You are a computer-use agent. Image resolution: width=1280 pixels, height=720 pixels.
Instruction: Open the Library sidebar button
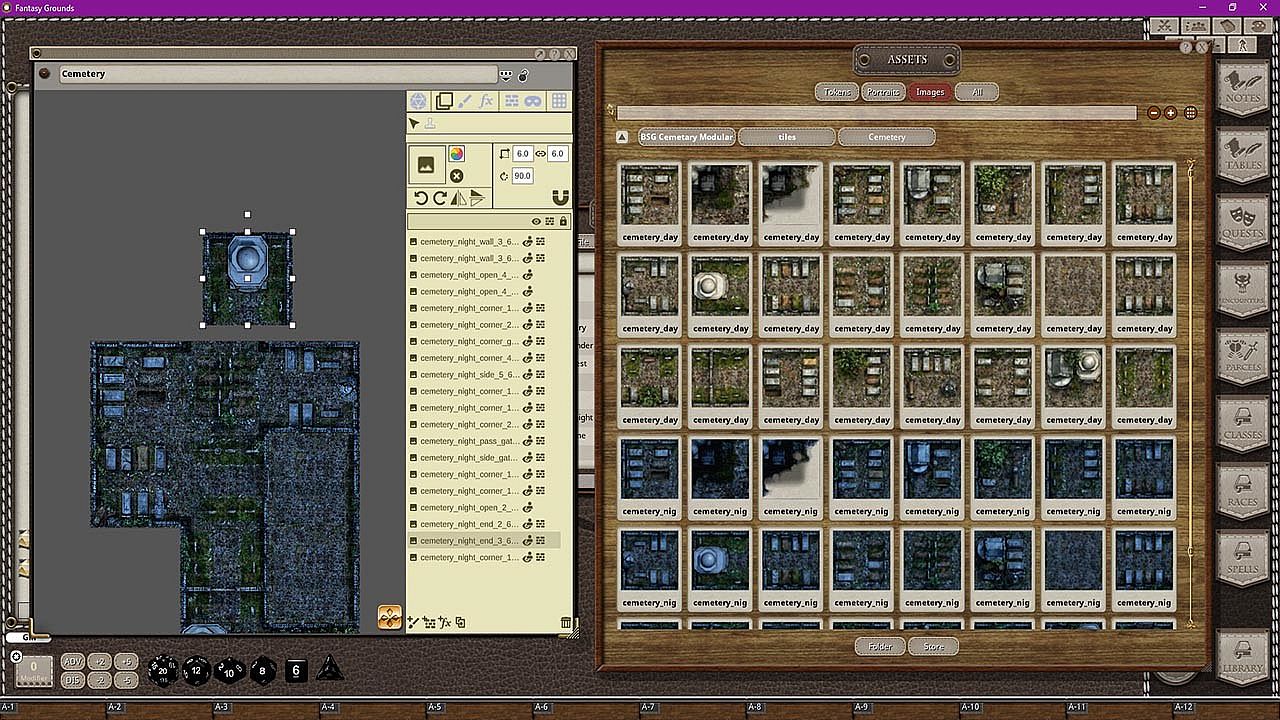tap(1241, 655)
